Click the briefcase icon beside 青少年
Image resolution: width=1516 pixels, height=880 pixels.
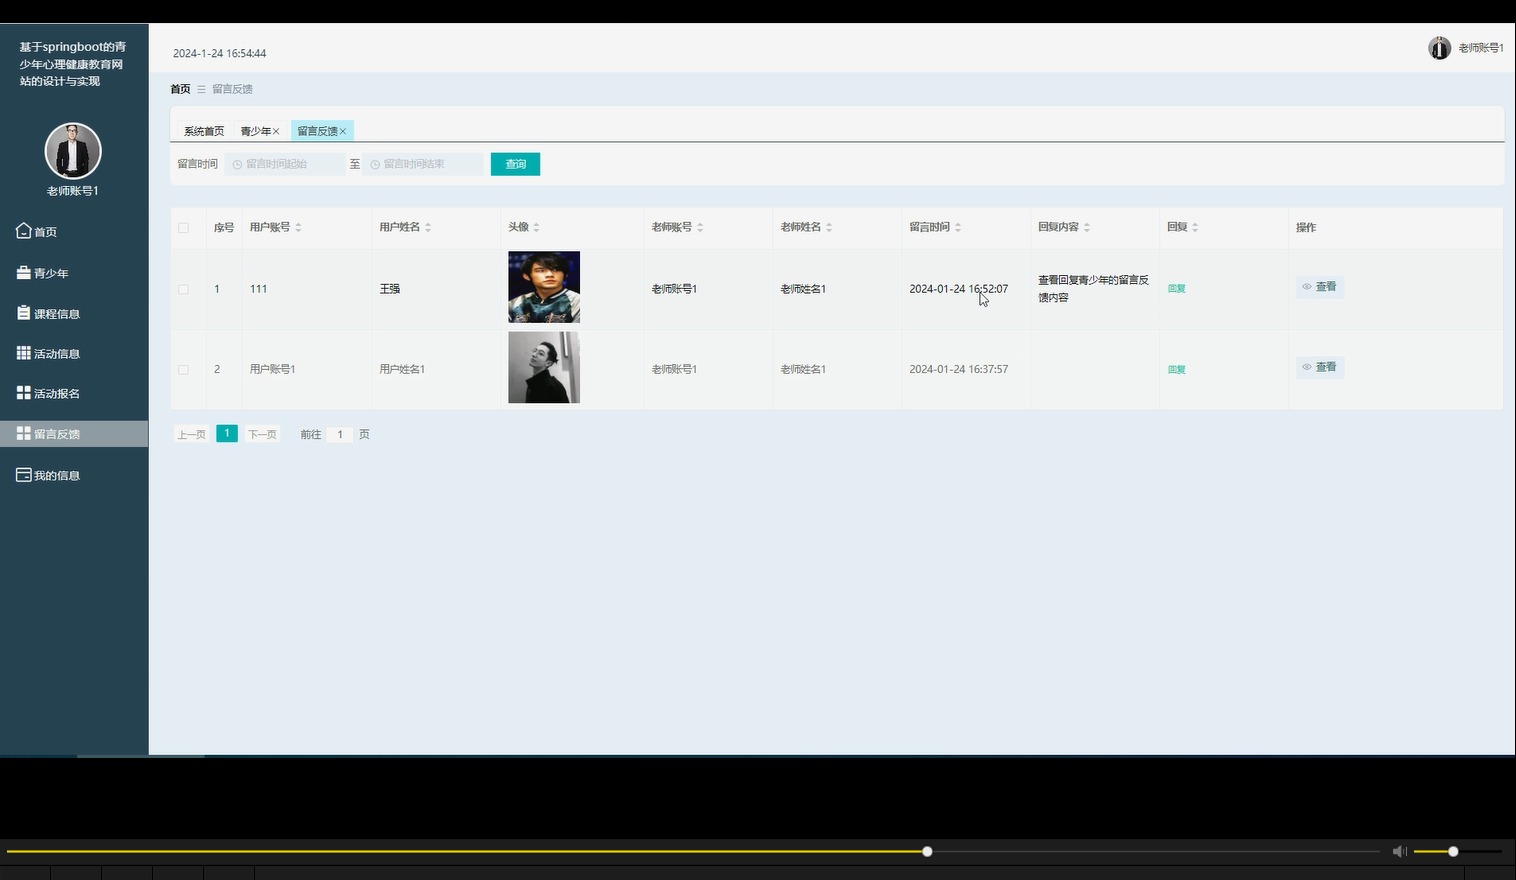point(24,272)
